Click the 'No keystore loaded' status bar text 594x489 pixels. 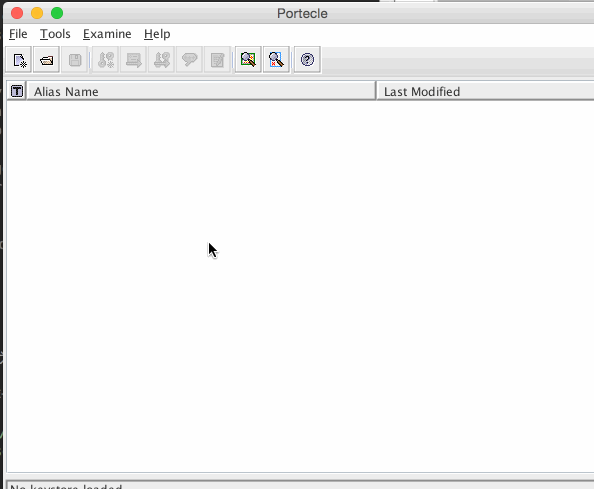pos(66,486)
